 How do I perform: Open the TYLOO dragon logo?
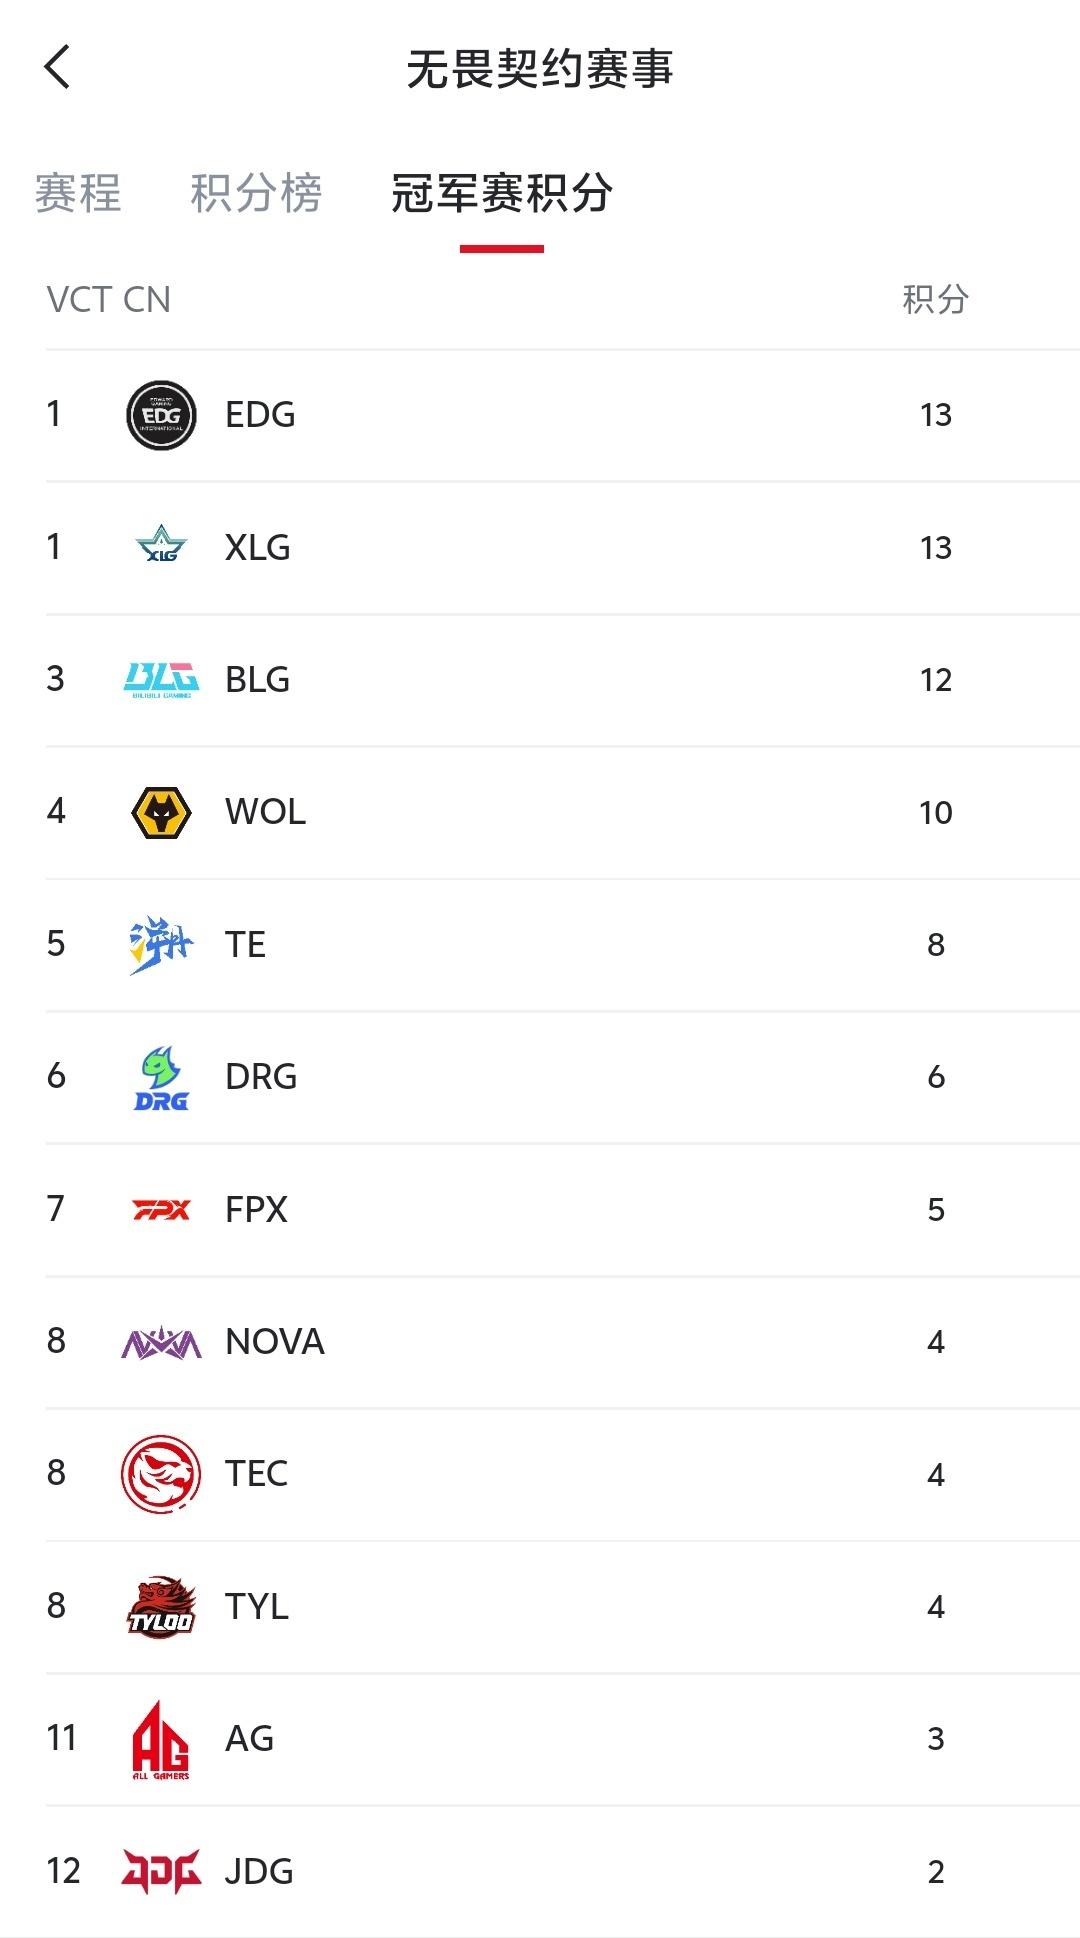coord(161,1606)
